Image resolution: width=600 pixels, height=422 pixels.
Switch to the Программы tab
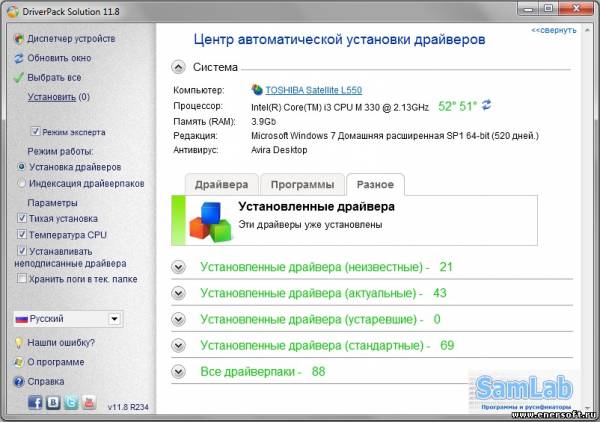click(302, 185)
